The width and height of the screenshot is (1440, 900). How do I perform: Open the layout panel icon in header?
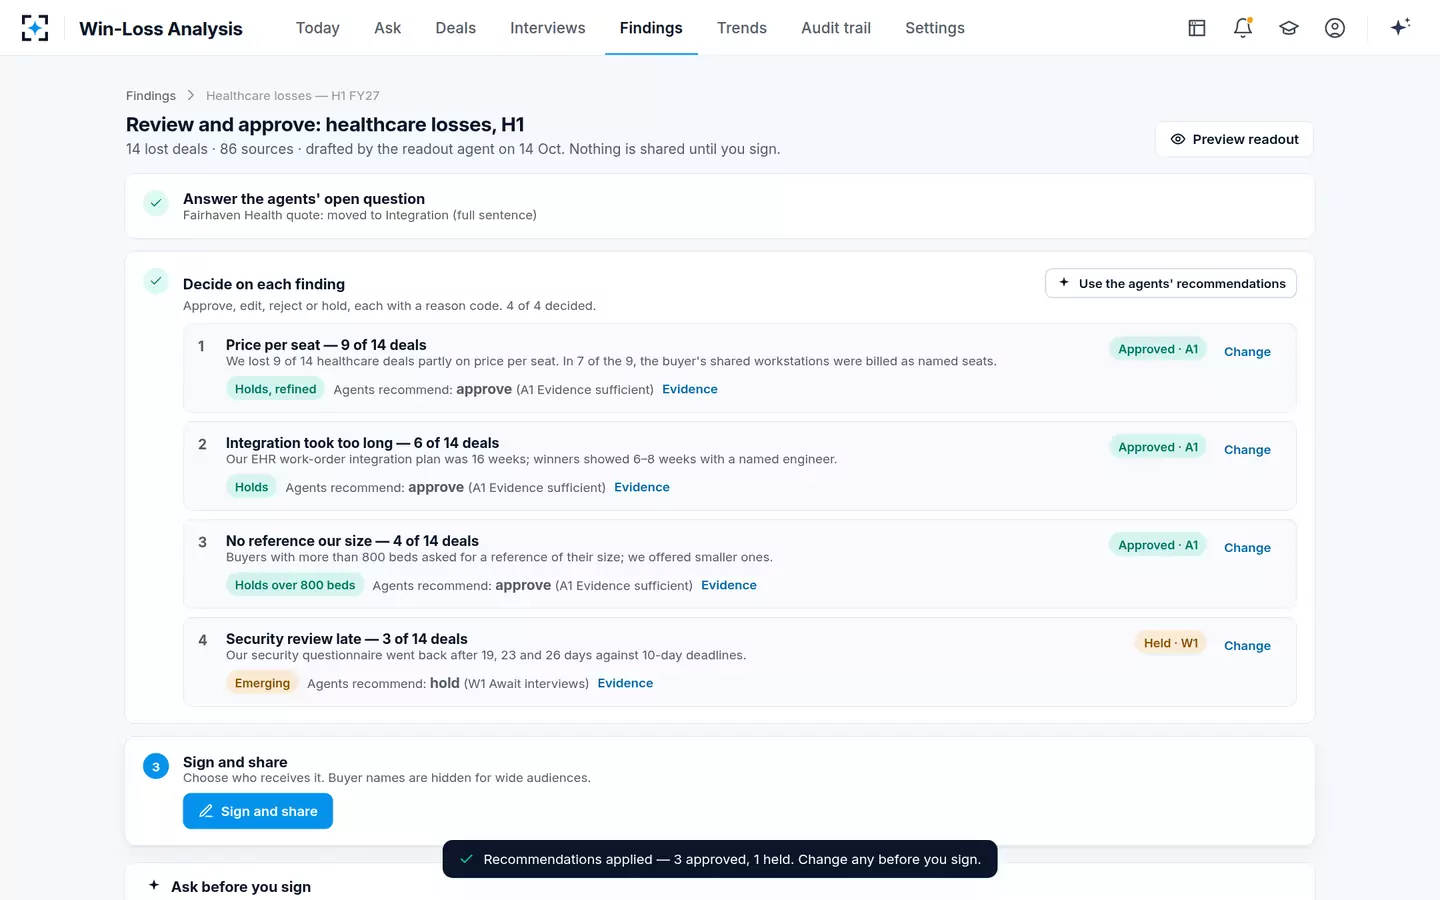click(1197, 28)
